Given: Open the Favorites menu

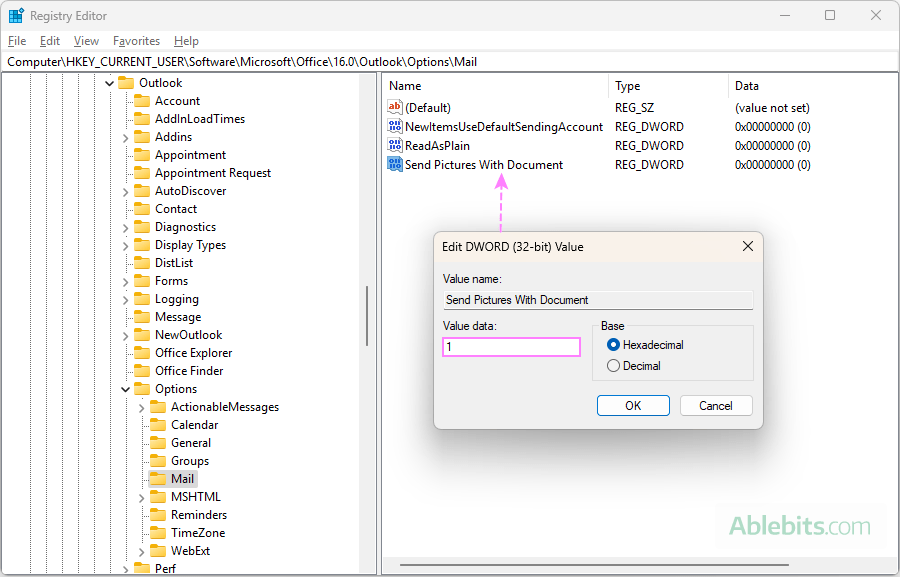Looking at the screenshot, I should (136, 41).
